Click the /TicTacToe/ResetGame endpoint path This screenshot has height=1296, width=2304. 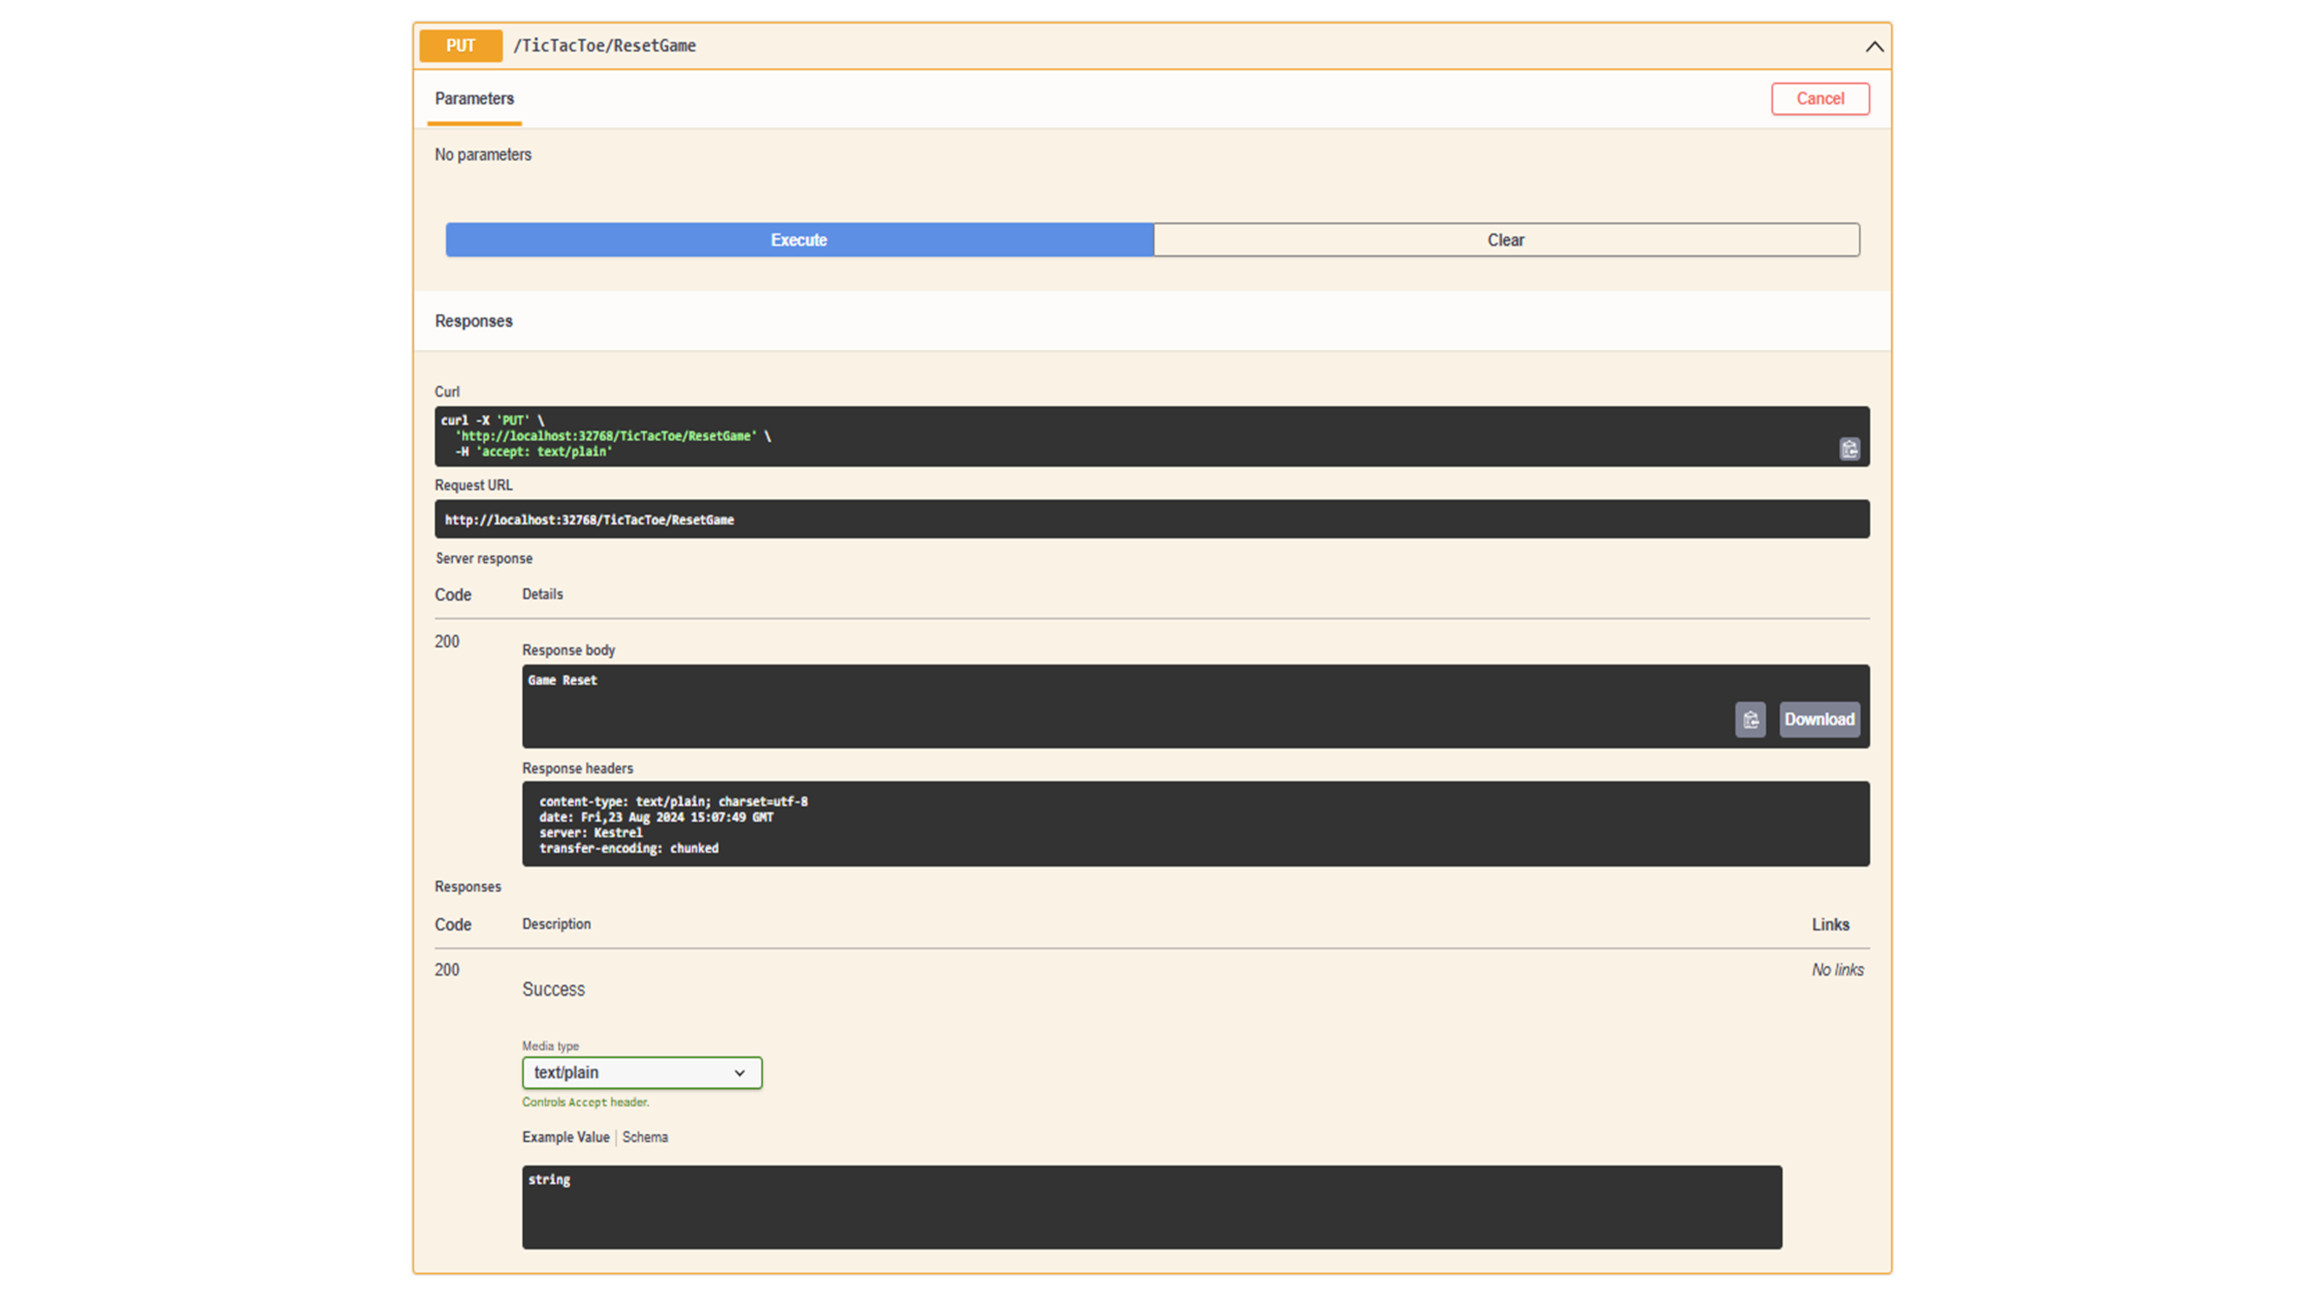pos(605,46)
